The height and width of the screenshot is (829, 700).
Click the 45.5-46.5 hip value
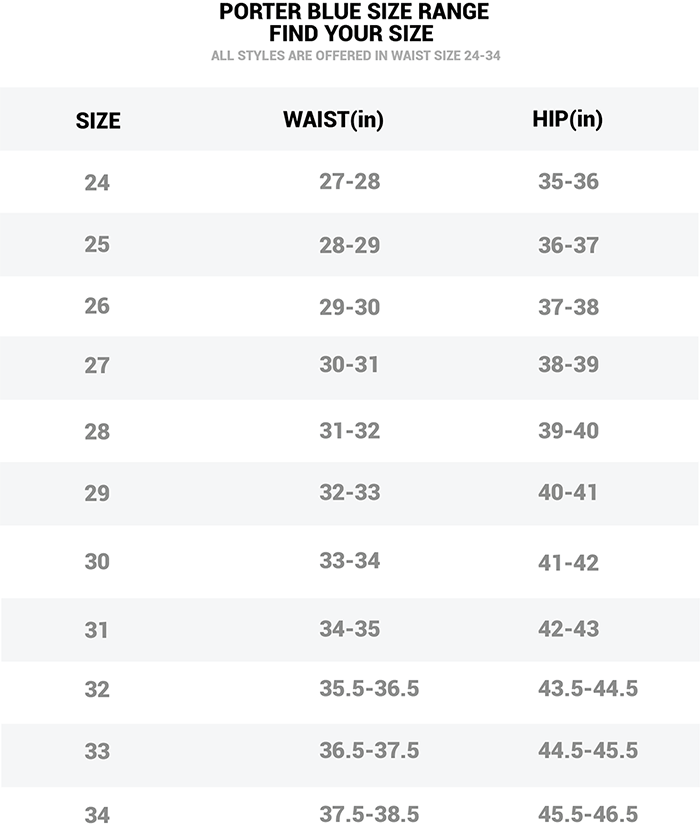(588, 813)
